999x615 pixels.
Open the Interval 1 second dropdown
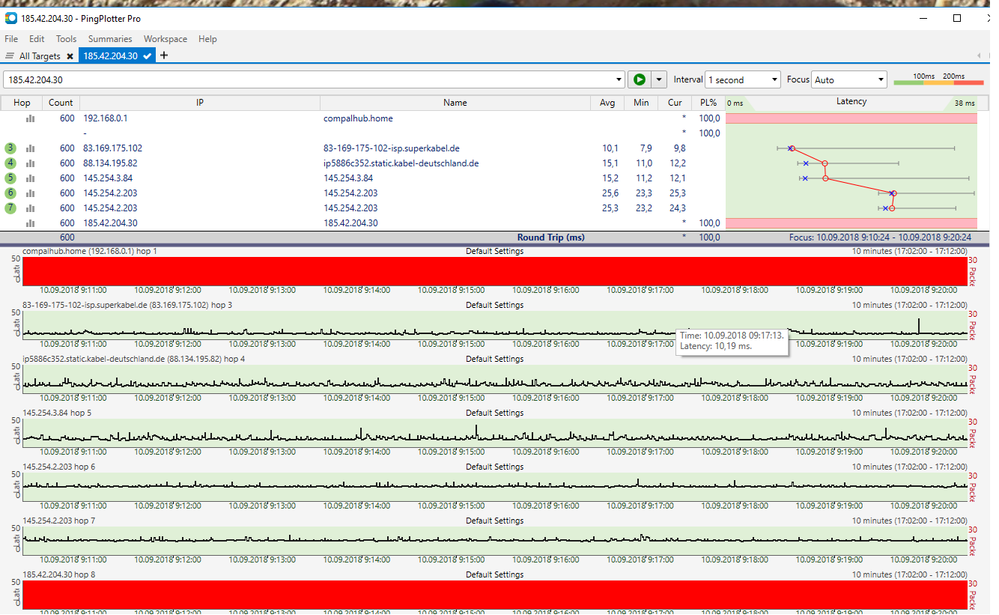click(x=743, y=80)
